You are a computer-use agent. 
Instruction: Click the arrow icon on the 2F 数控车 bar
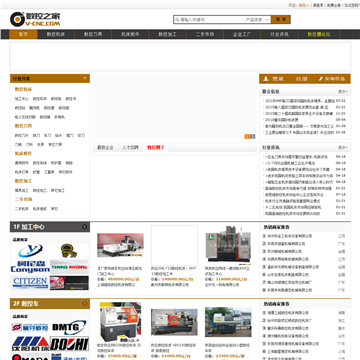(85, 304)
